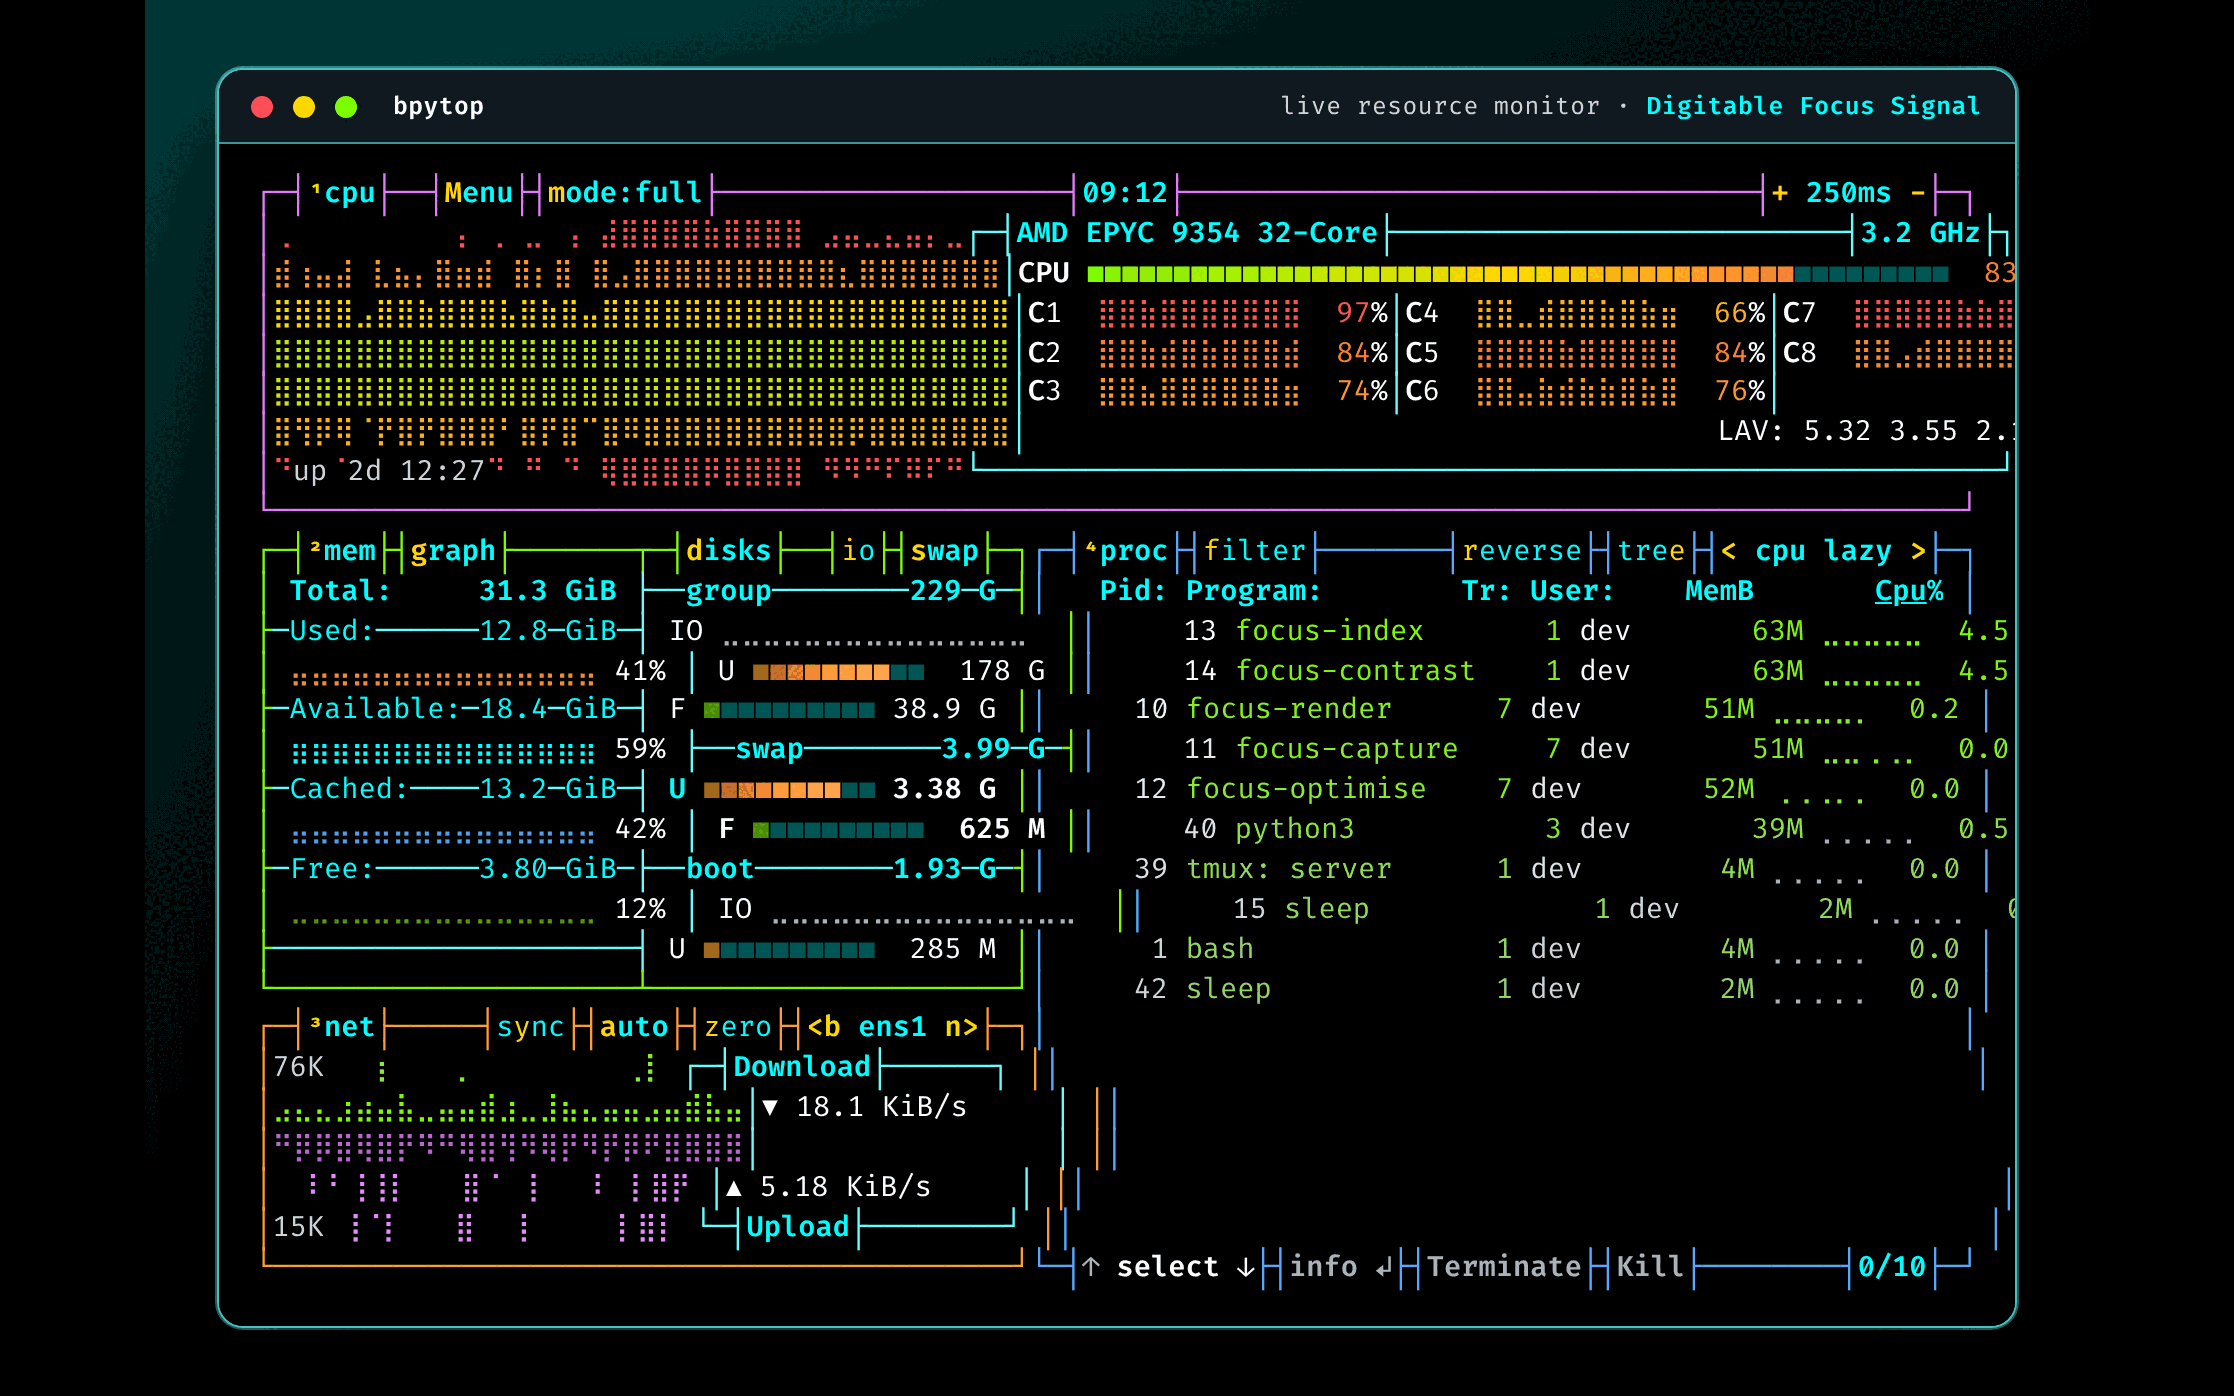The height and width of the screenshot is (1396, 2234).
Task: Toggle memory graph display
Action: pos(453,550)
